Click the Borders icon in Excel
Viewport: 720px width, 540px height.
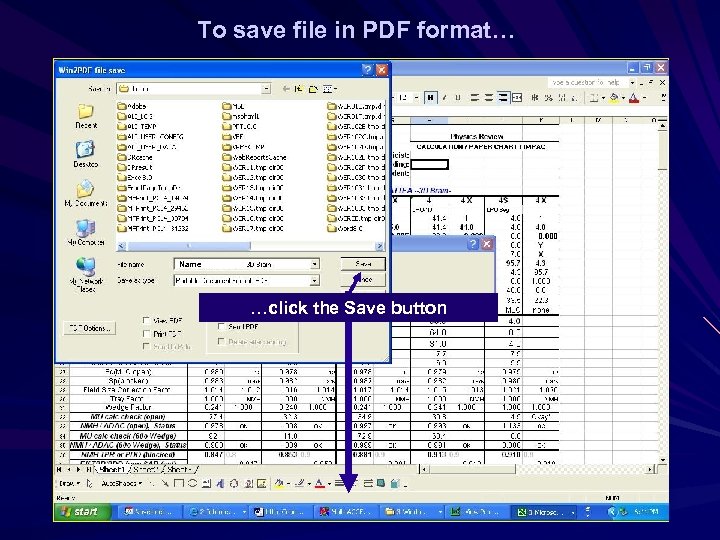click(x=594, y=97)
